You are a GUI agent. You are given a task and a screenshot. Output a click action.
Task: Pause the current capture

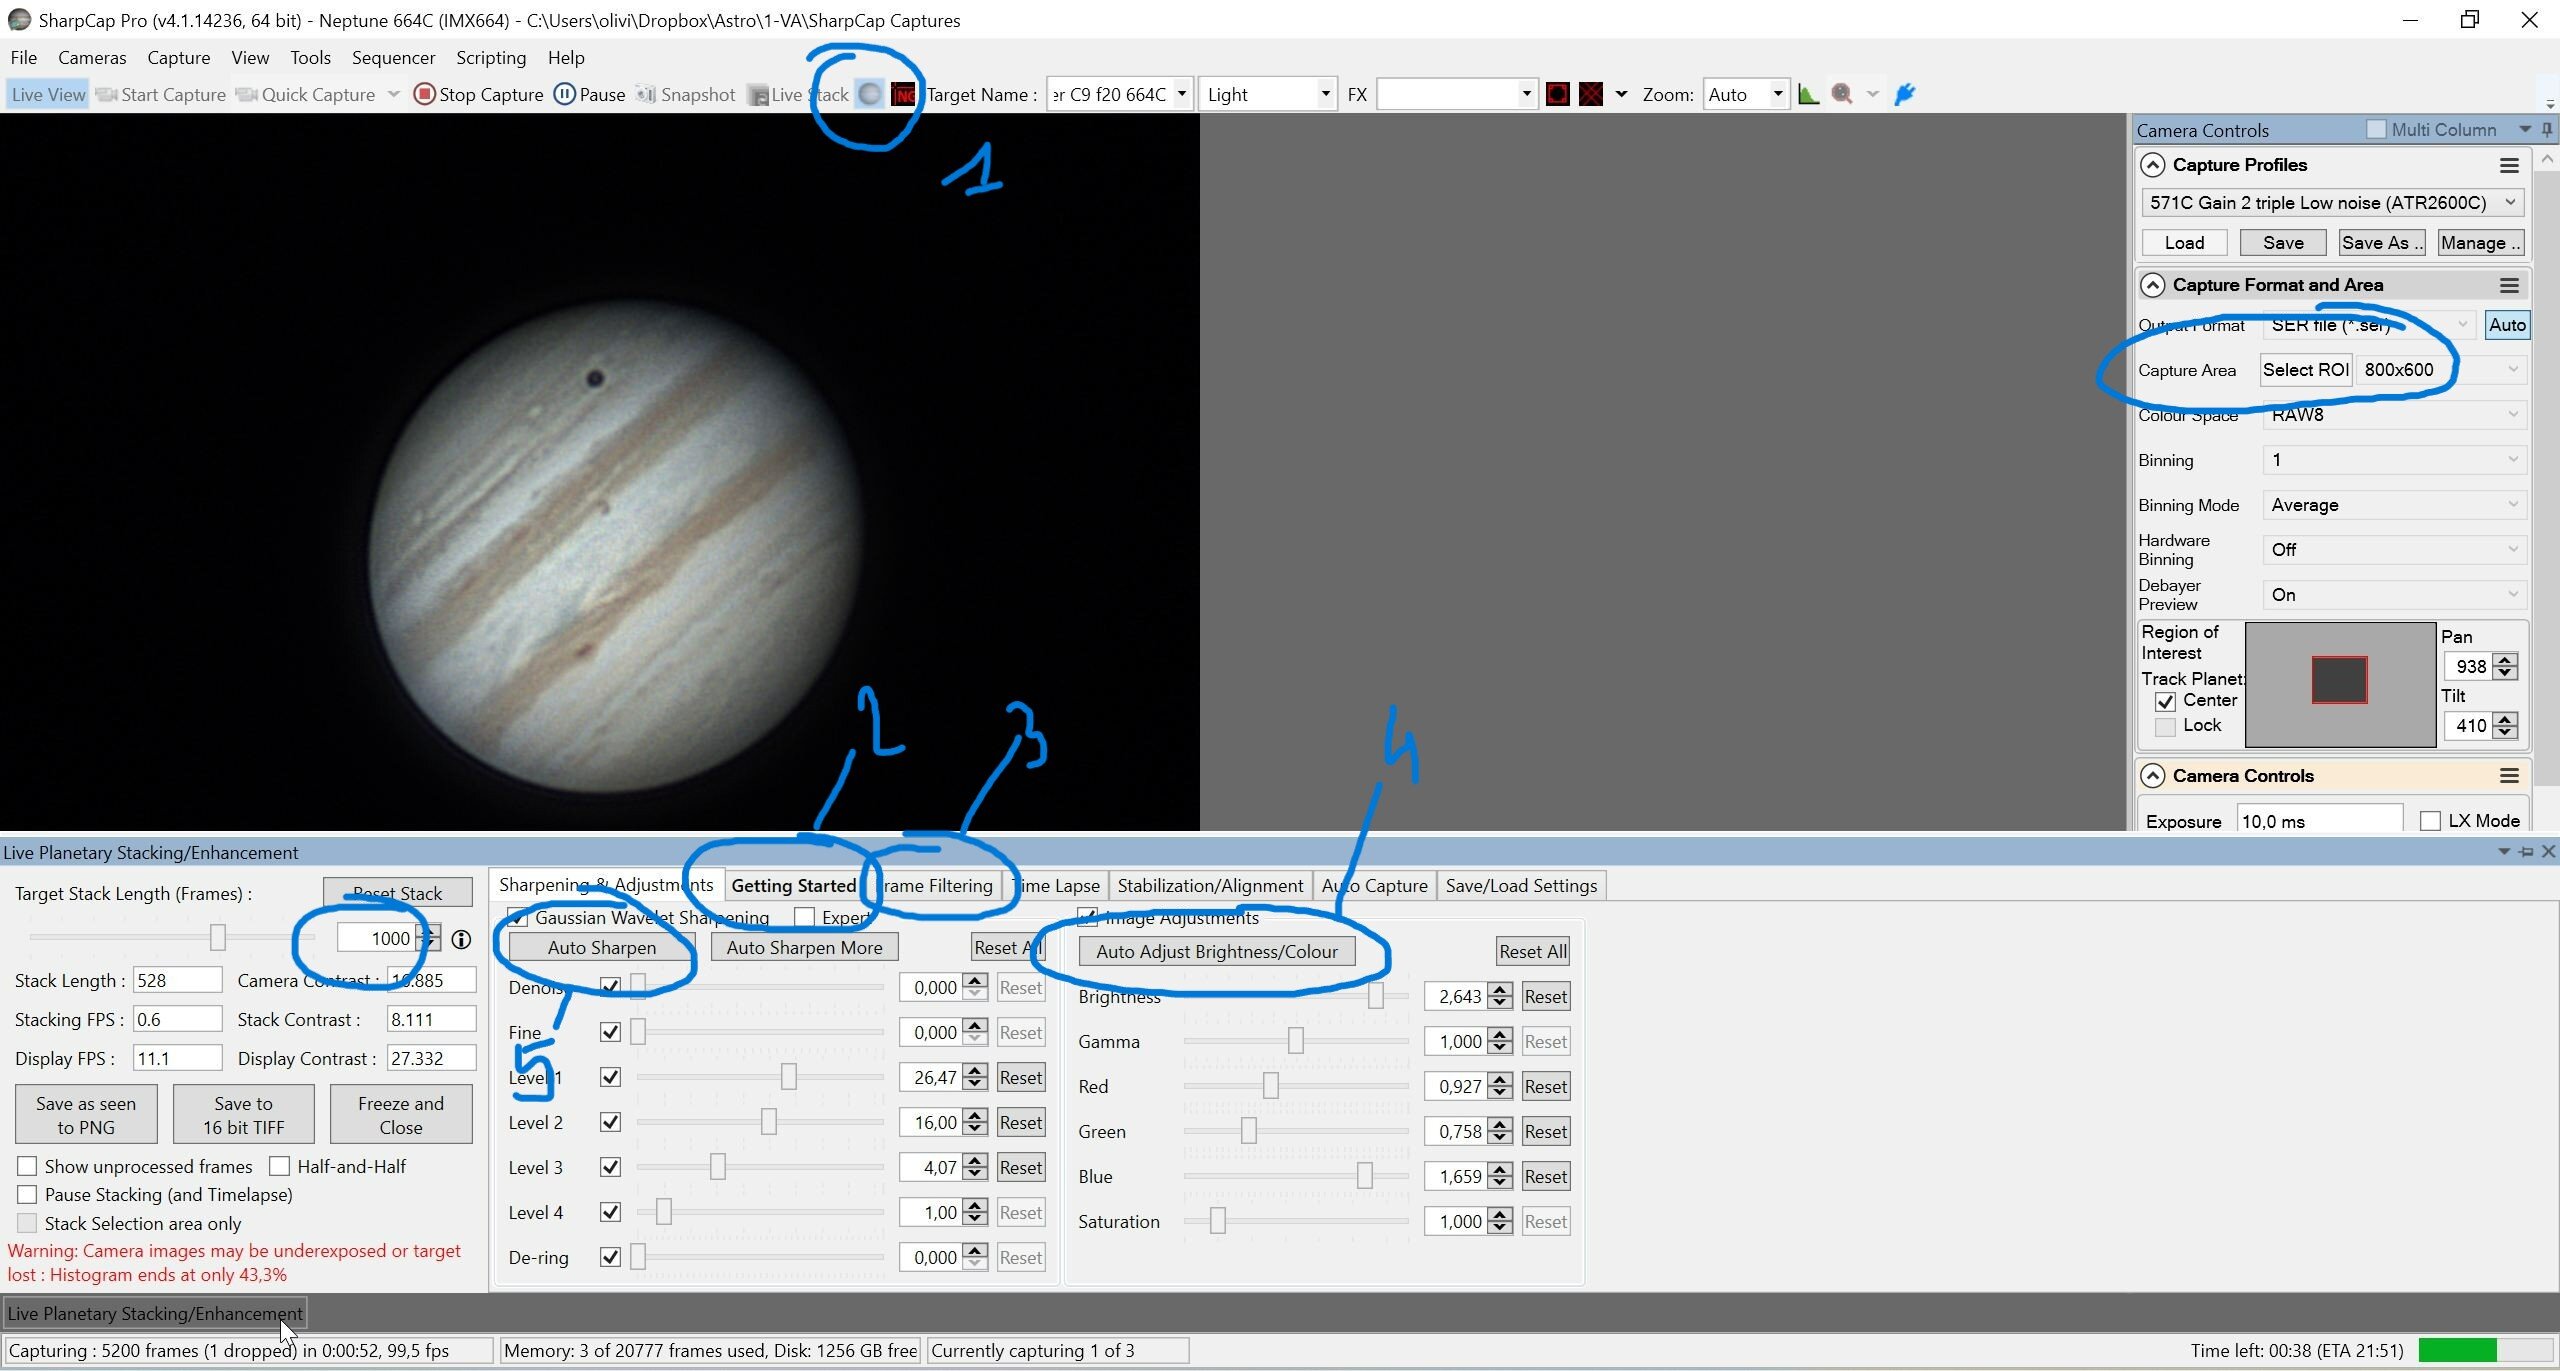pos(590,94)
